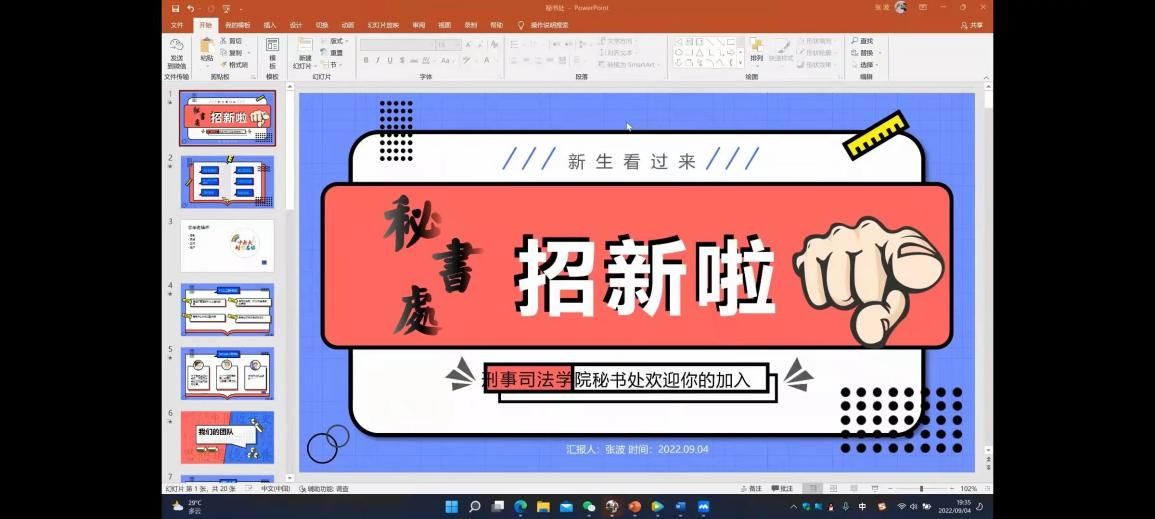Expand the Select (选择) dropdown
Viewport: 1155px width, 519px height.
[x=867, y=65]
